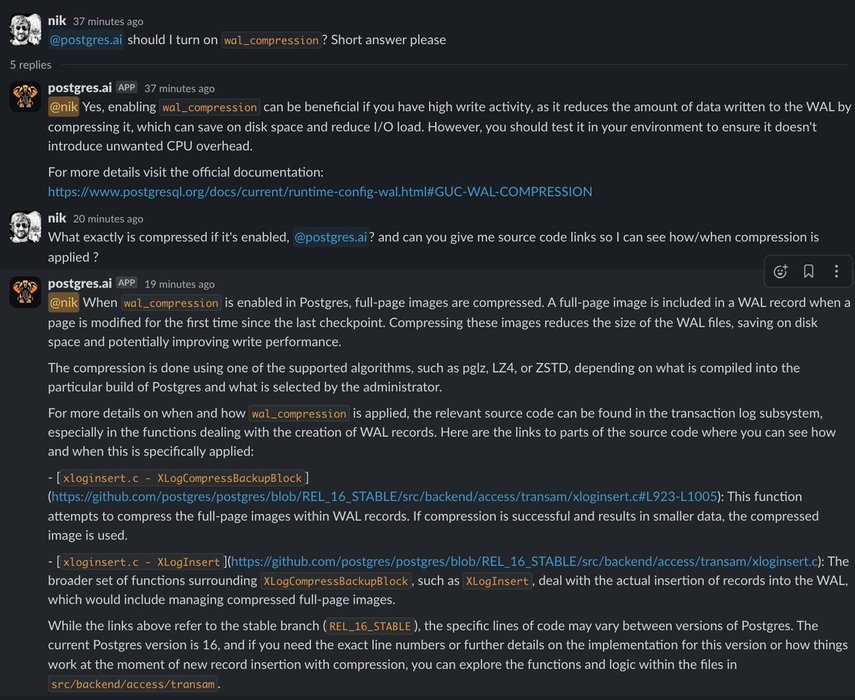855x700 pixels.
Task: Click the "5 replies" thread label
Action: (31, 65)
